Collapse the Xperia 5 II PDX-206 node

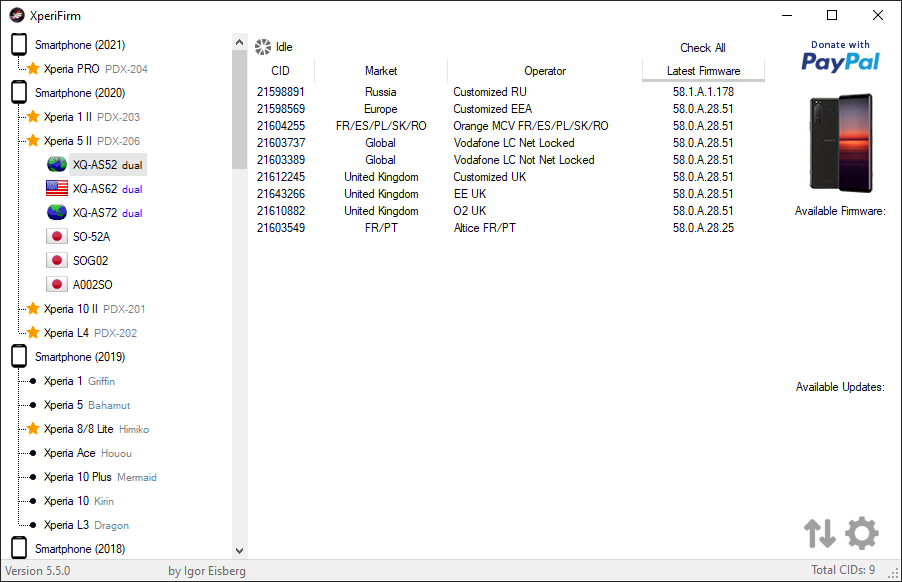click(91, 141)
